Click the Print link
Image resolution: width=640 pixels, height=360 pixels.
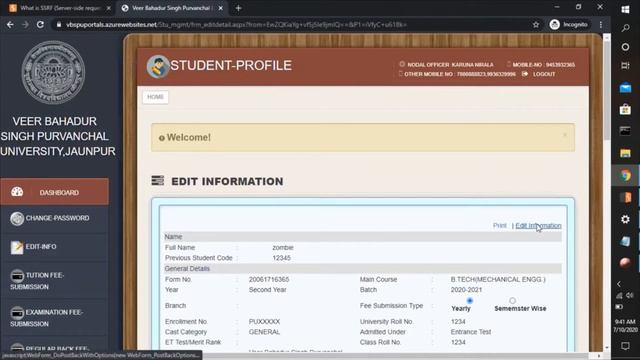pos(499,225)
